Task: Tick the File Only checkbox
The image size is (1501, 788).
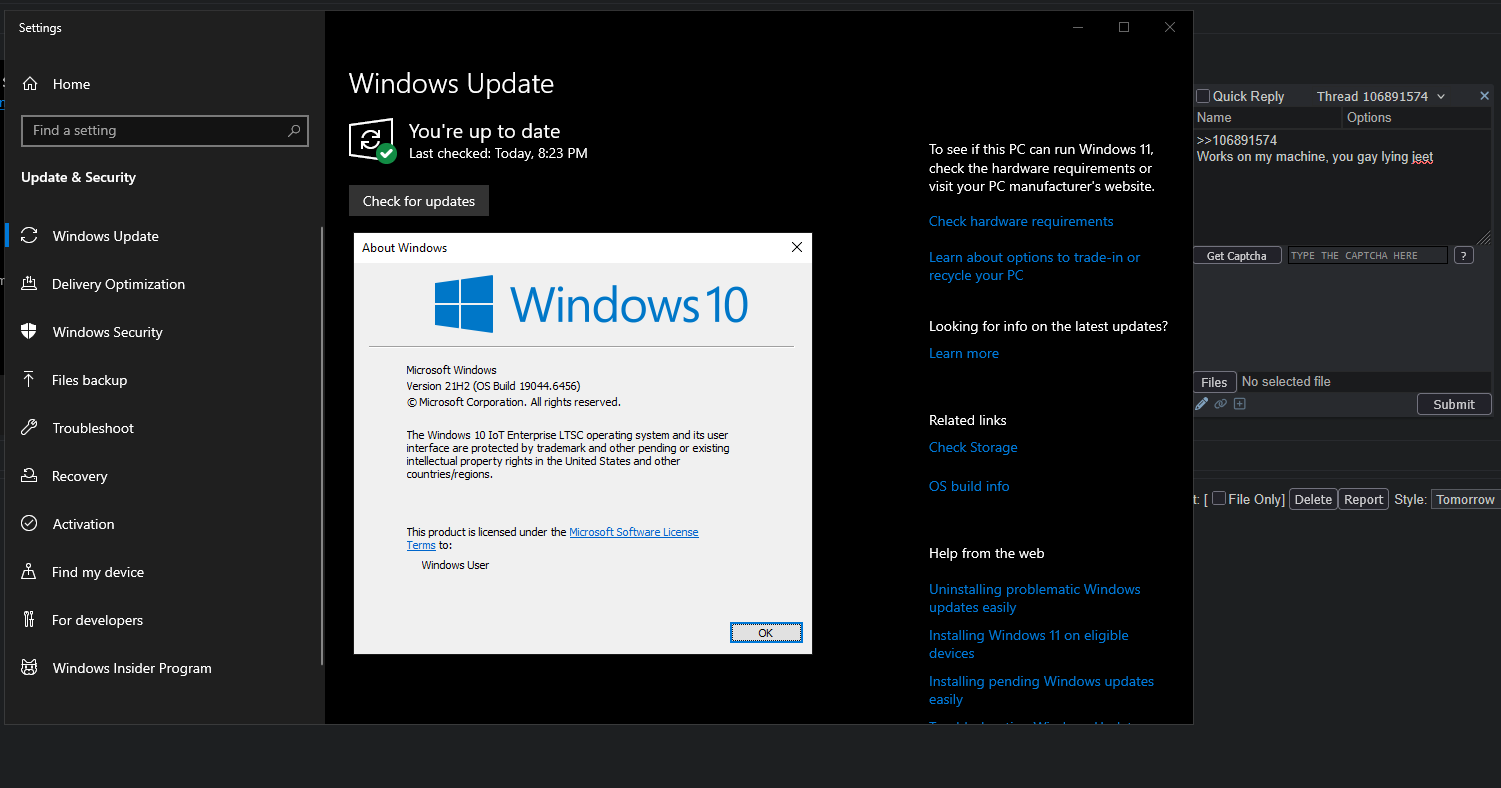Action: [1219, 499]
